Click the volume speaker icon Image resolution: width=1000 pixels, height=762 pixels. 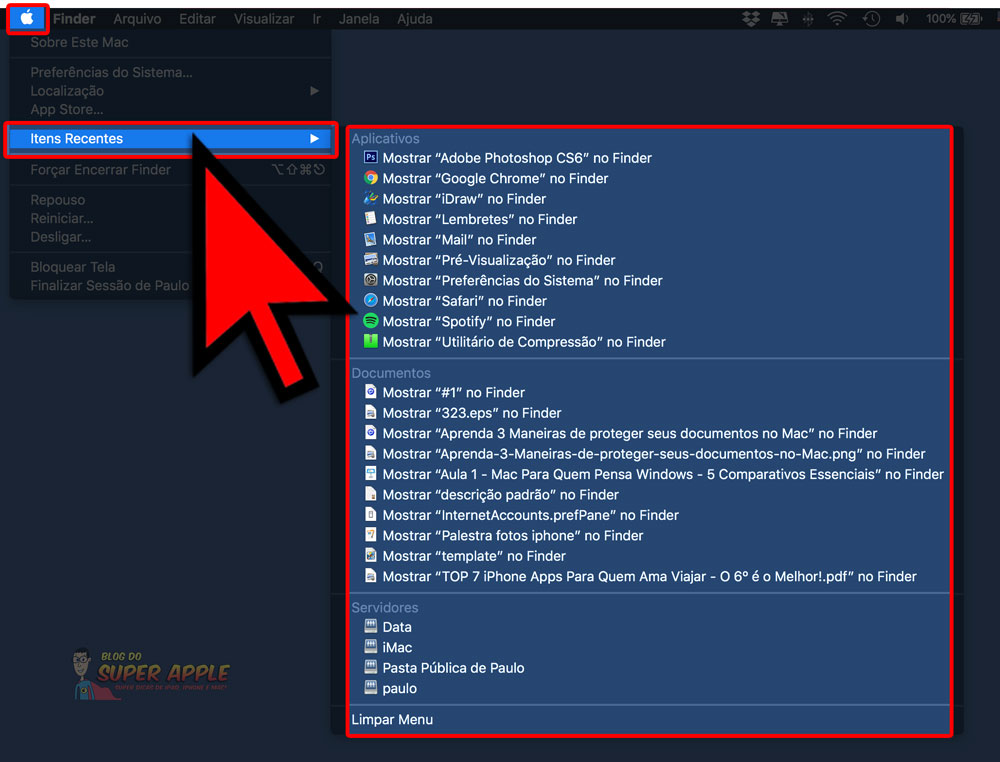[902, 19]
